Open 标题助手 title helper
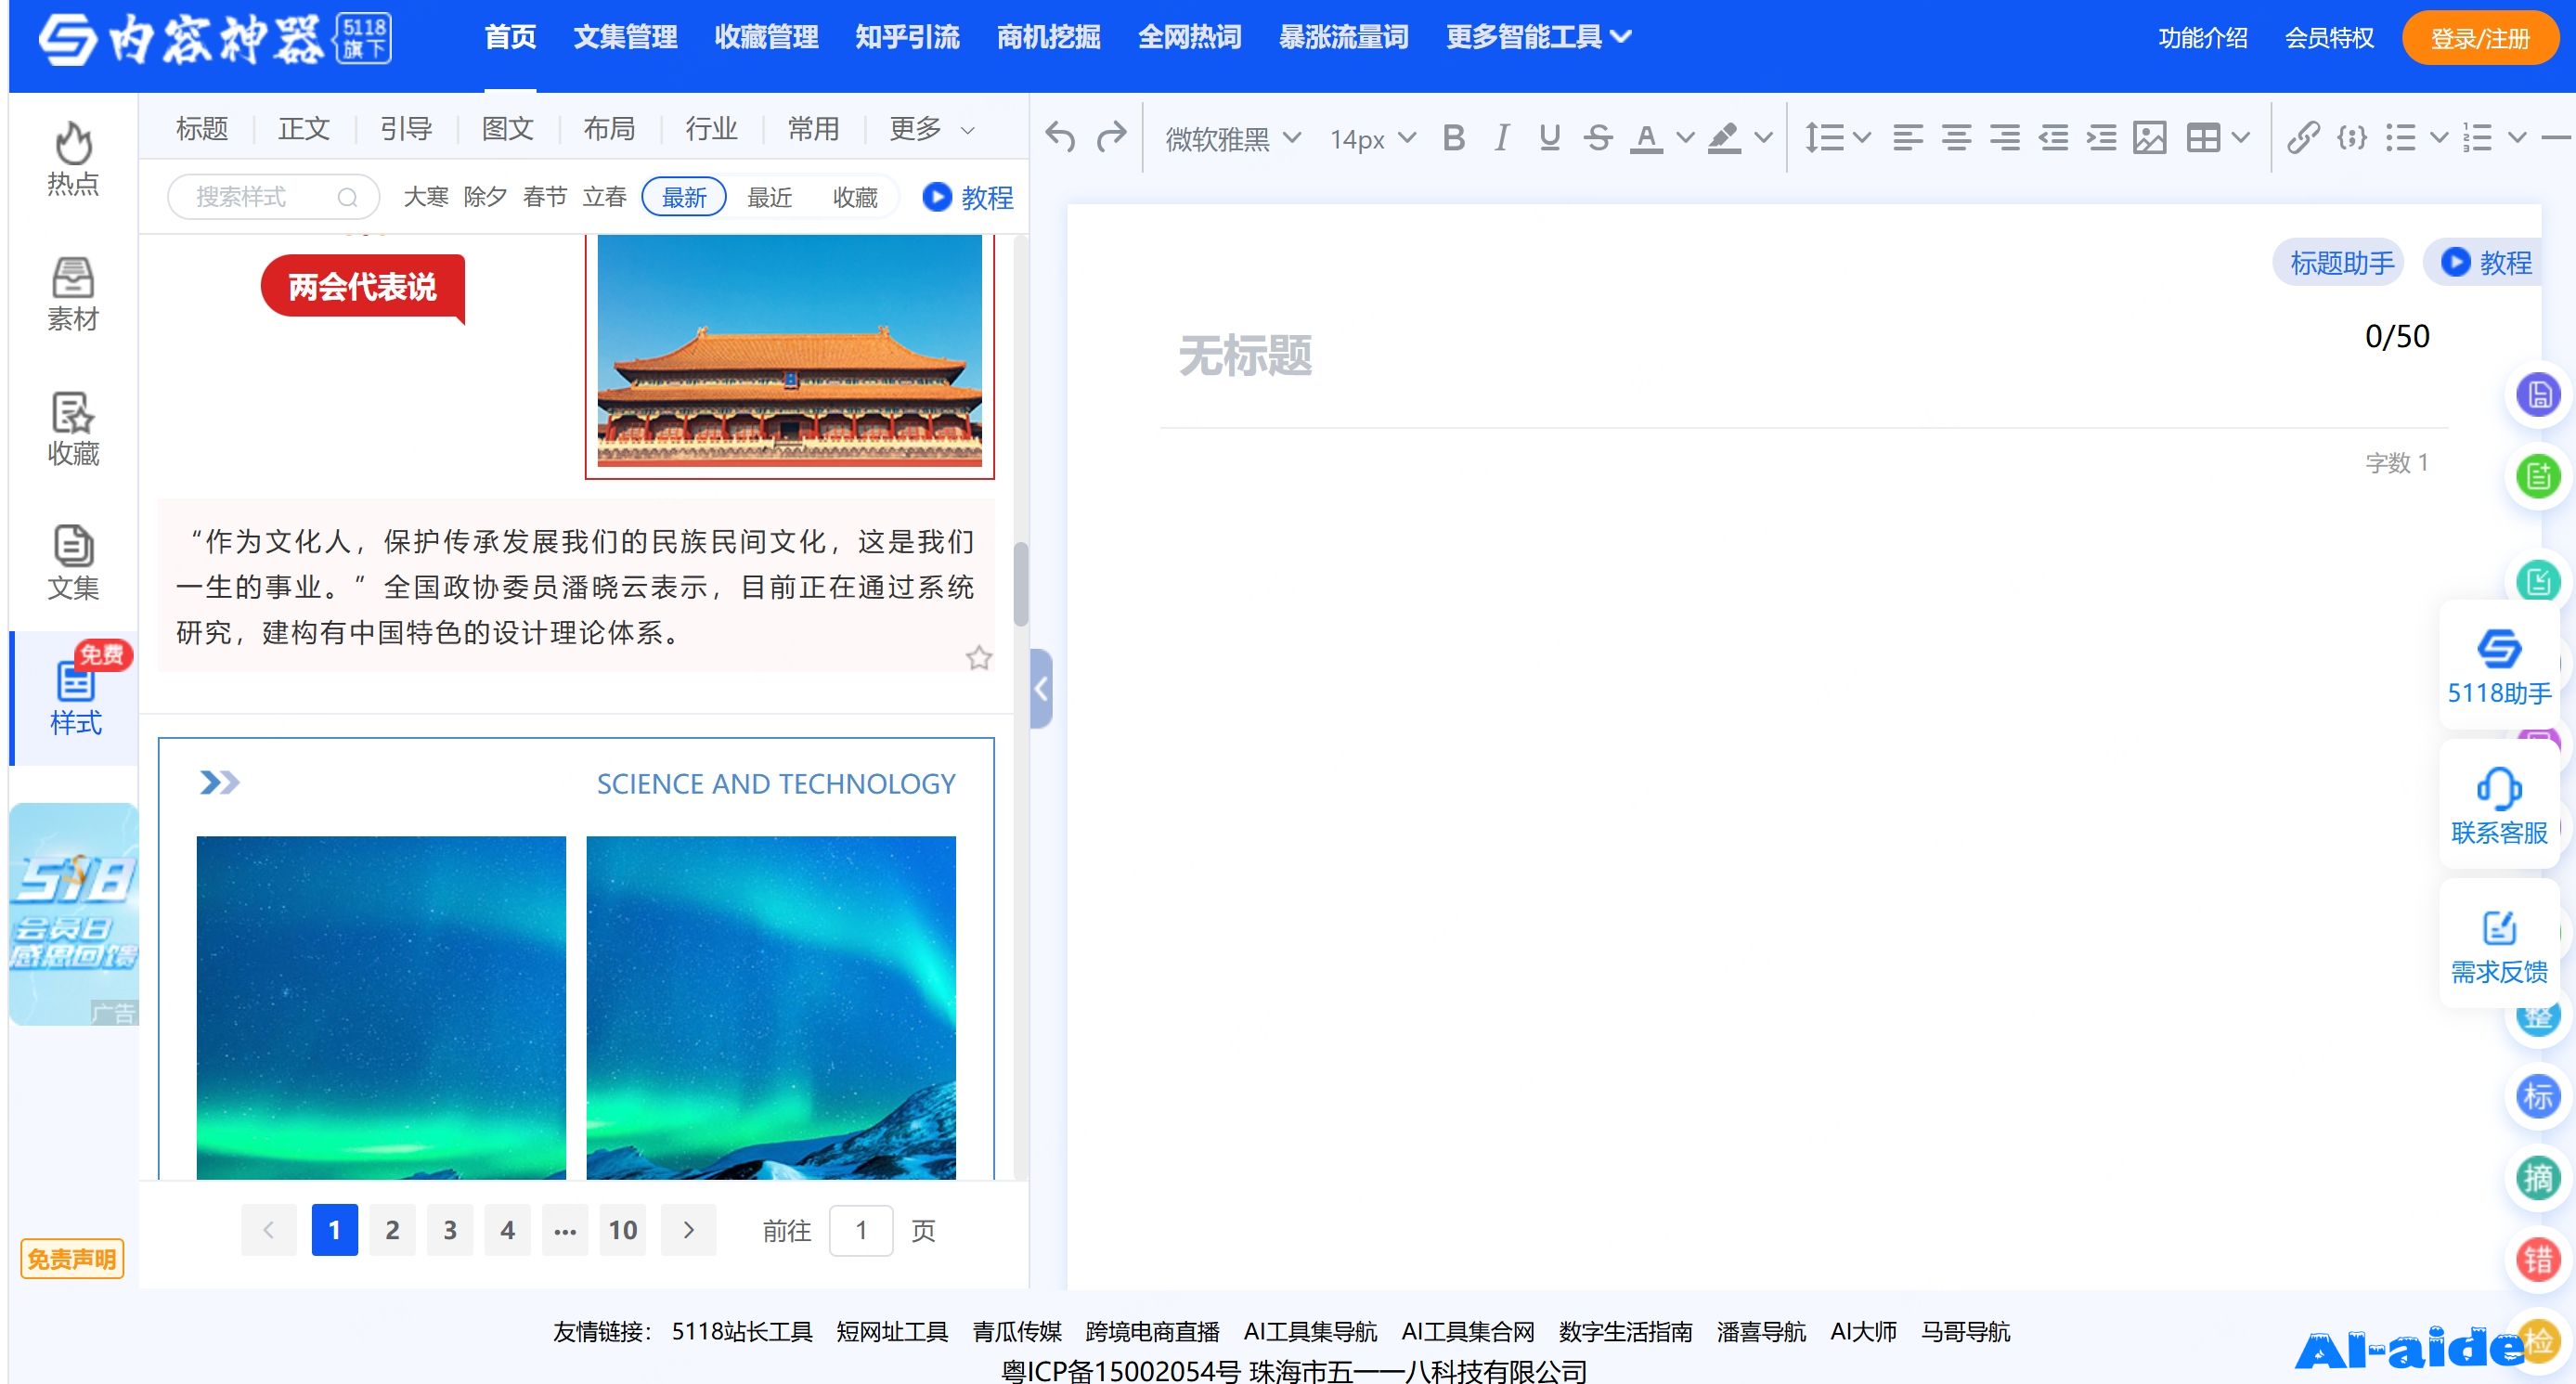This screenshot has height=1384, width=2576. coord(2340,263)
